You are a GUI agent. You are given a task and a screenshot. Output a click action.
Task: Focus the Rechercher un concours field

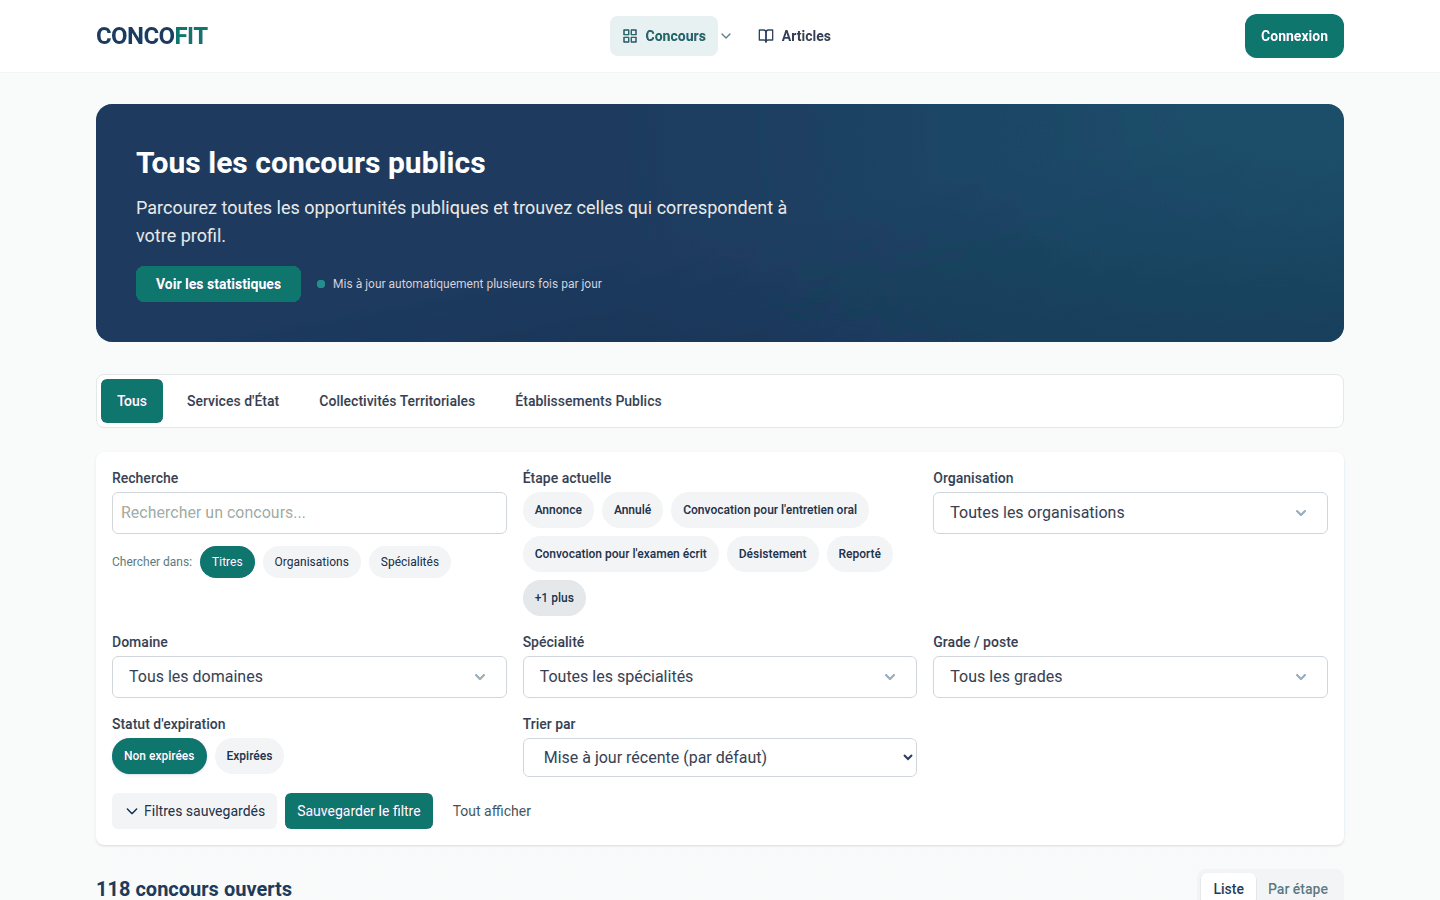(x=309, y=513)
